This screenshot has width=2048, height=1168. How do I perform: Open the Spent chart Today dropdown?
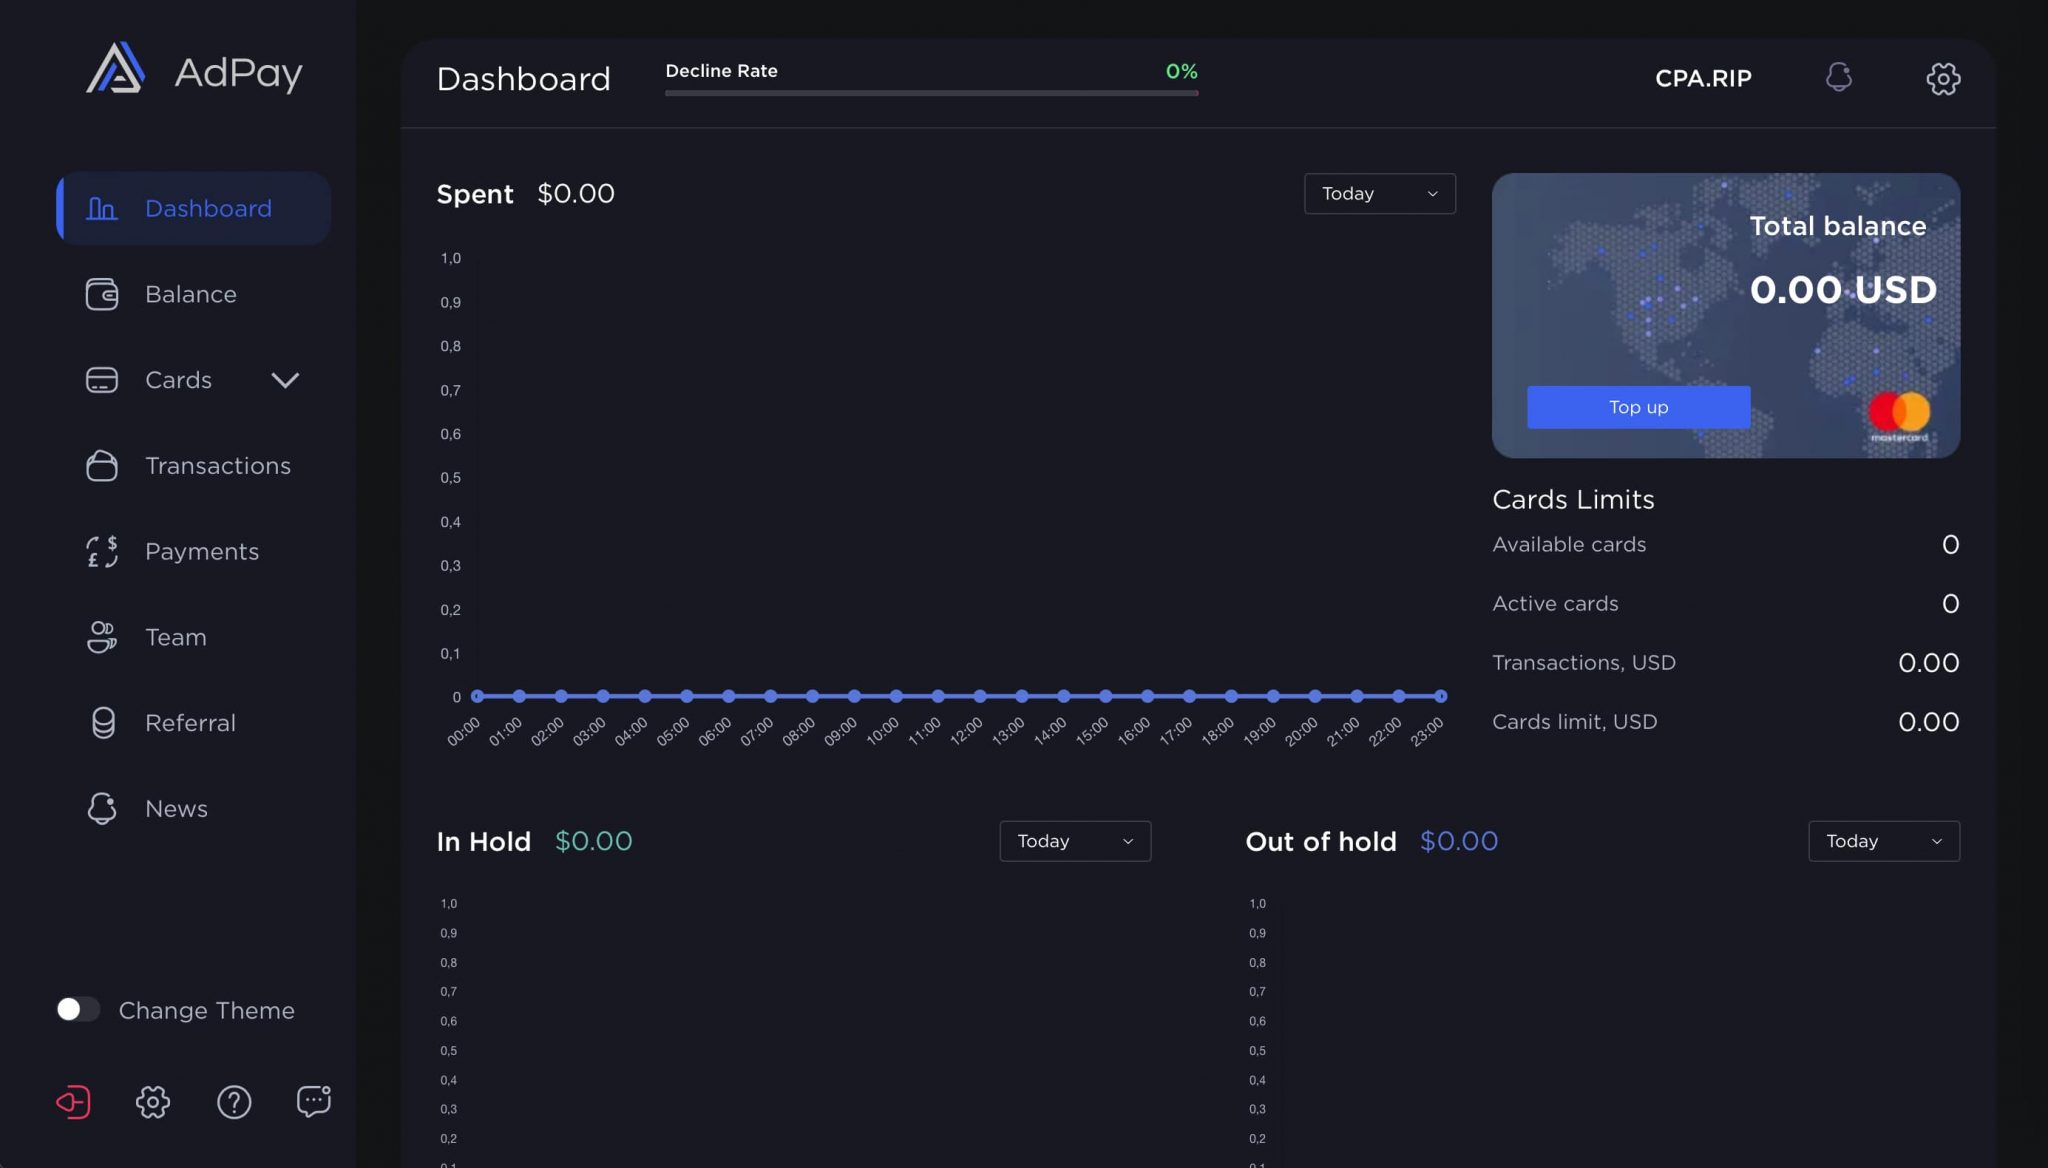pos(1379,193)
